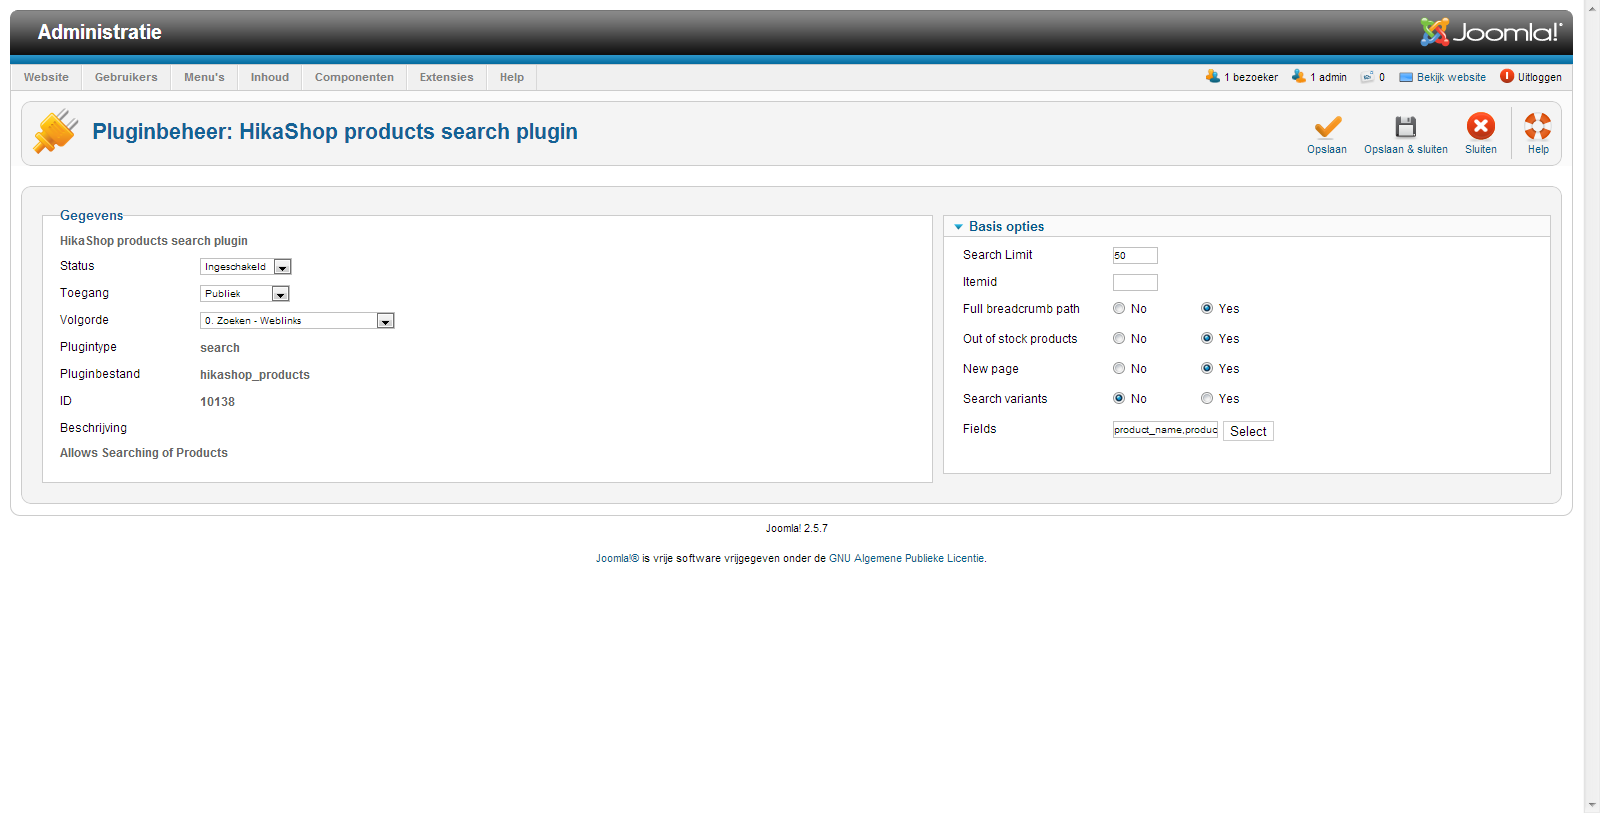Click the red Sluiten icon
The height and width of the screenshot is (813, 1600).
click(x=1481, y=126)
